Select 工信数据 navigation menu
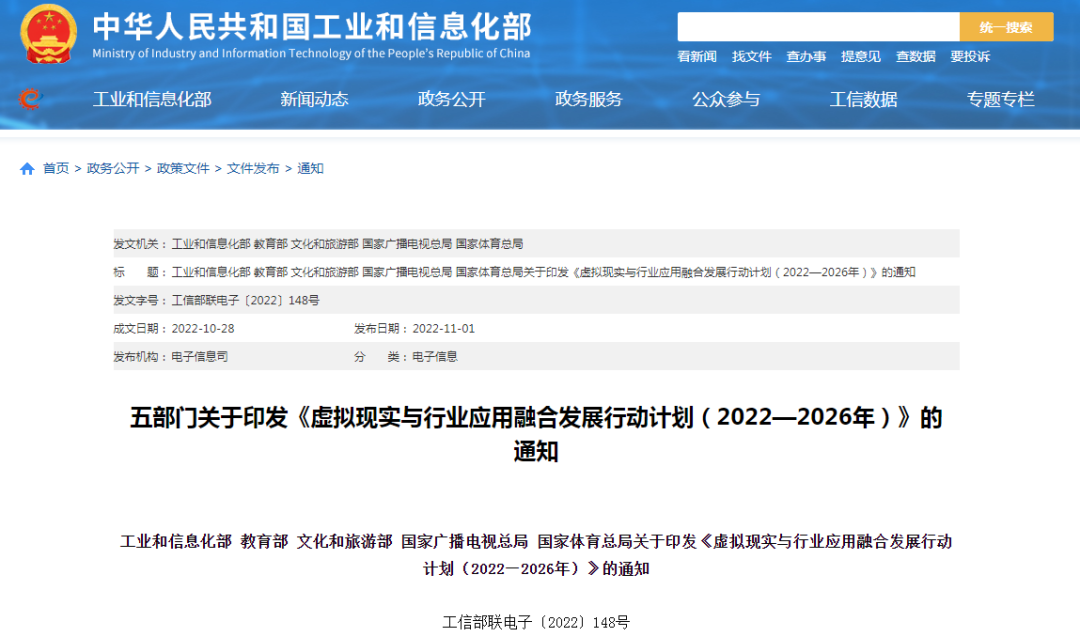The height and width of the screenshot is (637, 1080). pos(863,99)
